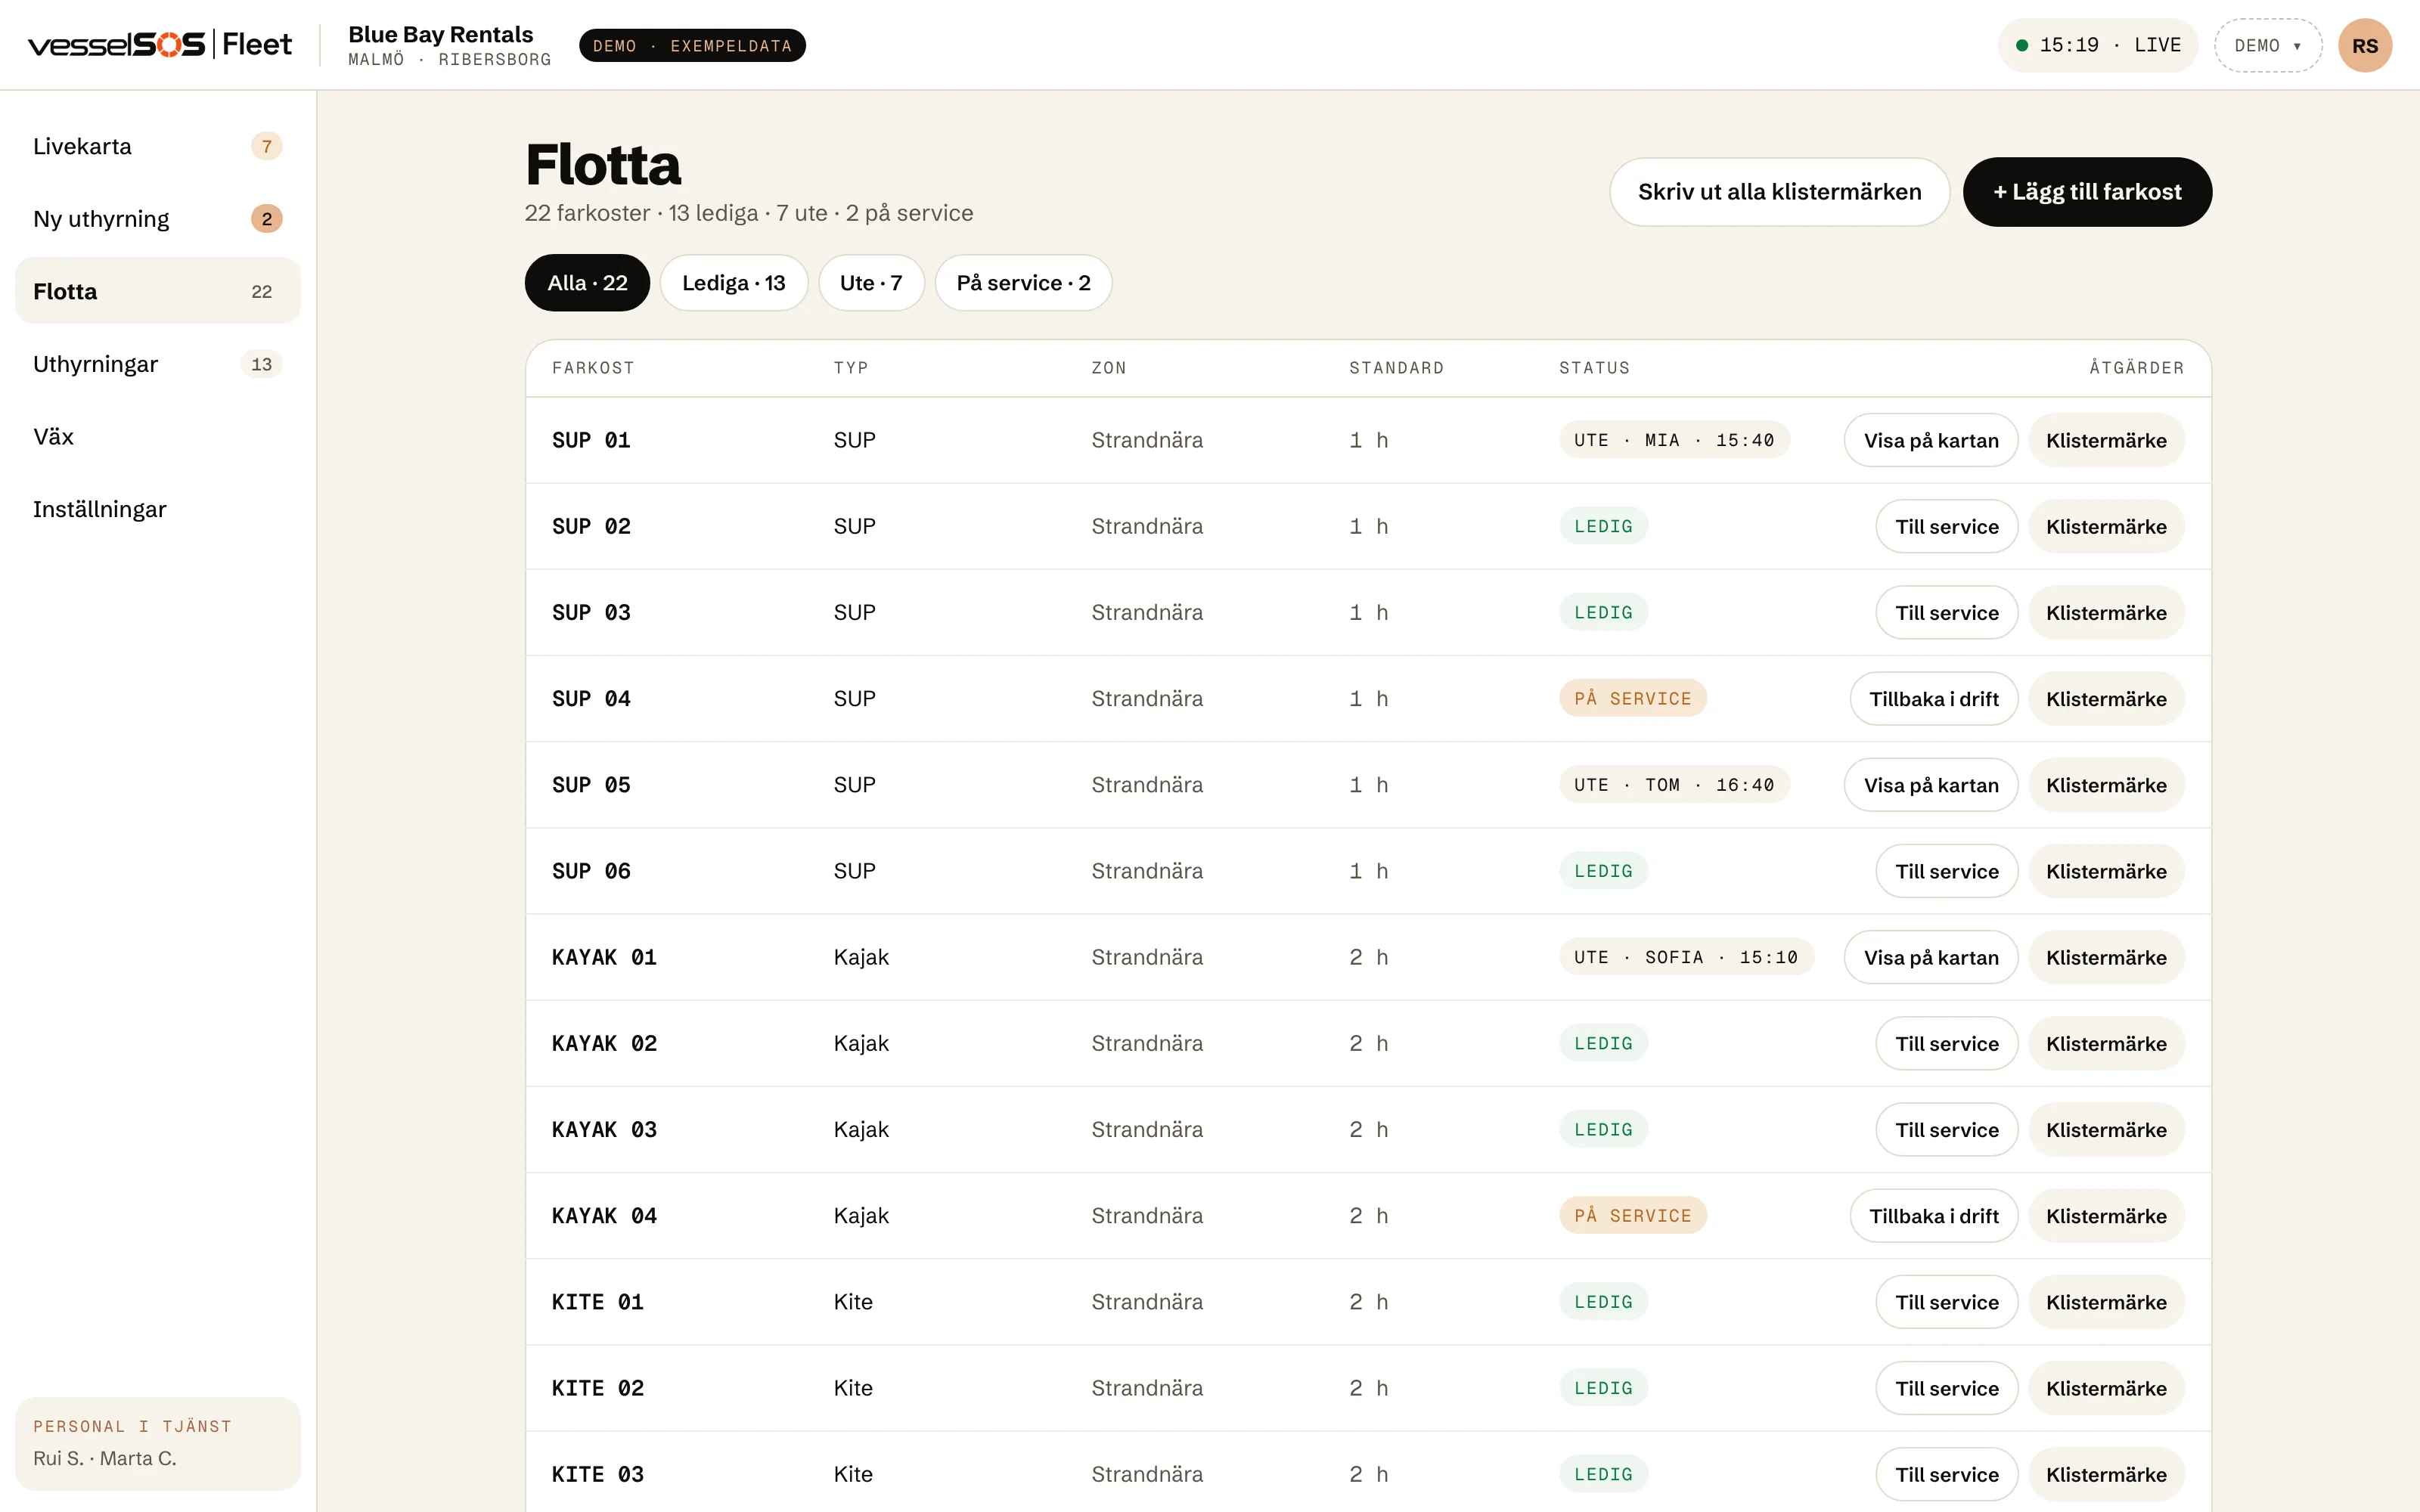Click Visa på kartan for KAYAK 01
The image size is (2420, 1512).
coord(1931,958)
